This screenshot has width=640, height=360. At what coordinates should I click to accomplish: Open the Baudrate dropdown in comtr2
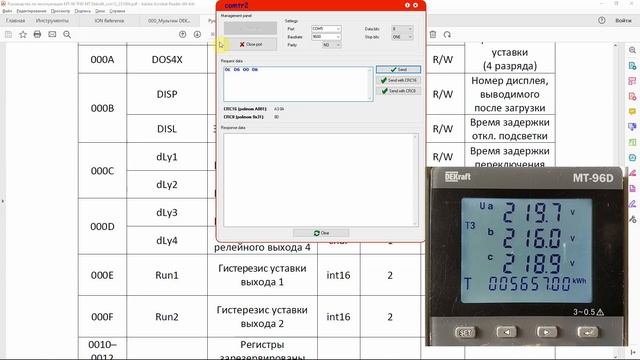coord(326,37)
